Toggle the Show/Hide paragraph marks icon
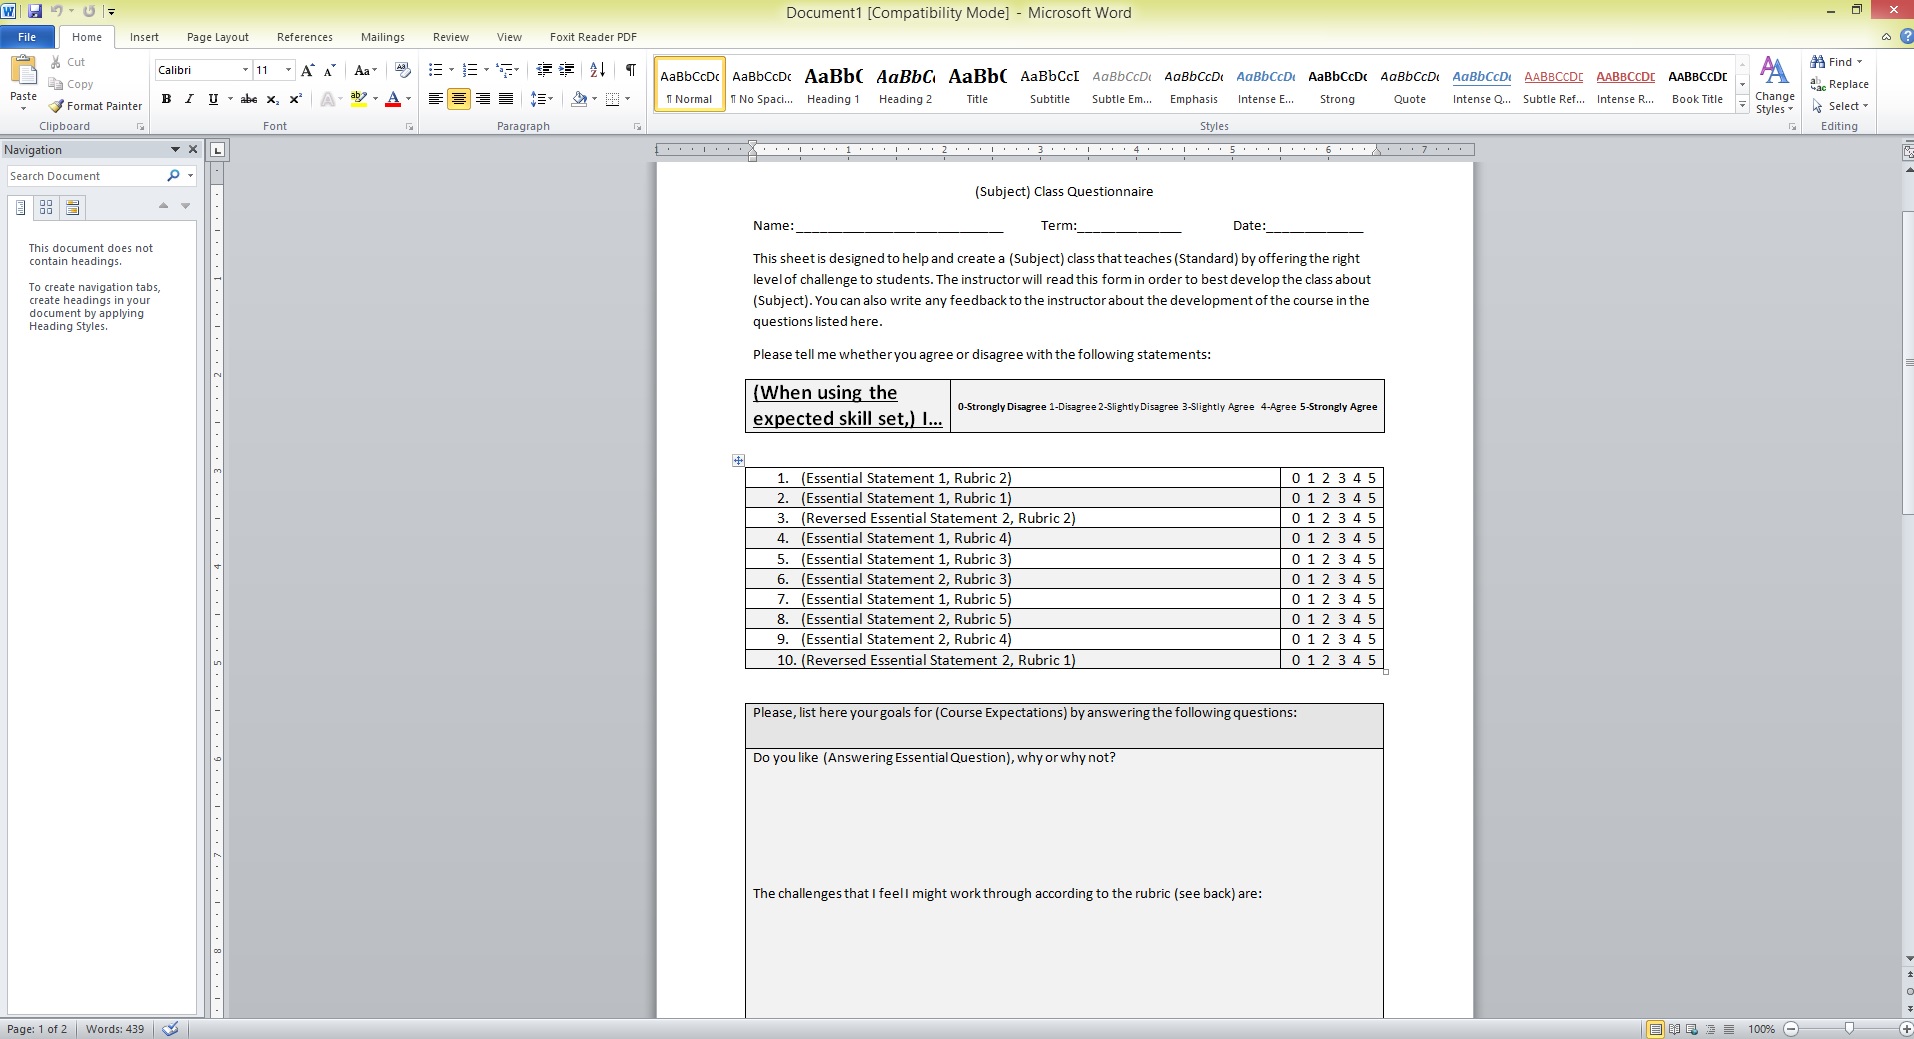The image size is (1914, 1039). 630,70
